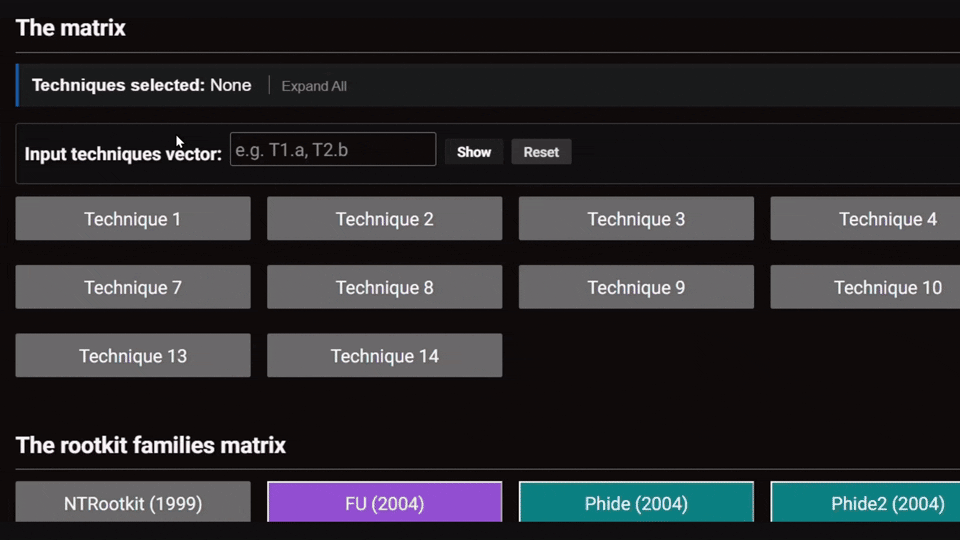Select the Technique 14 tile
Screen dimensions: 960x540
click(x=384, y=356)
